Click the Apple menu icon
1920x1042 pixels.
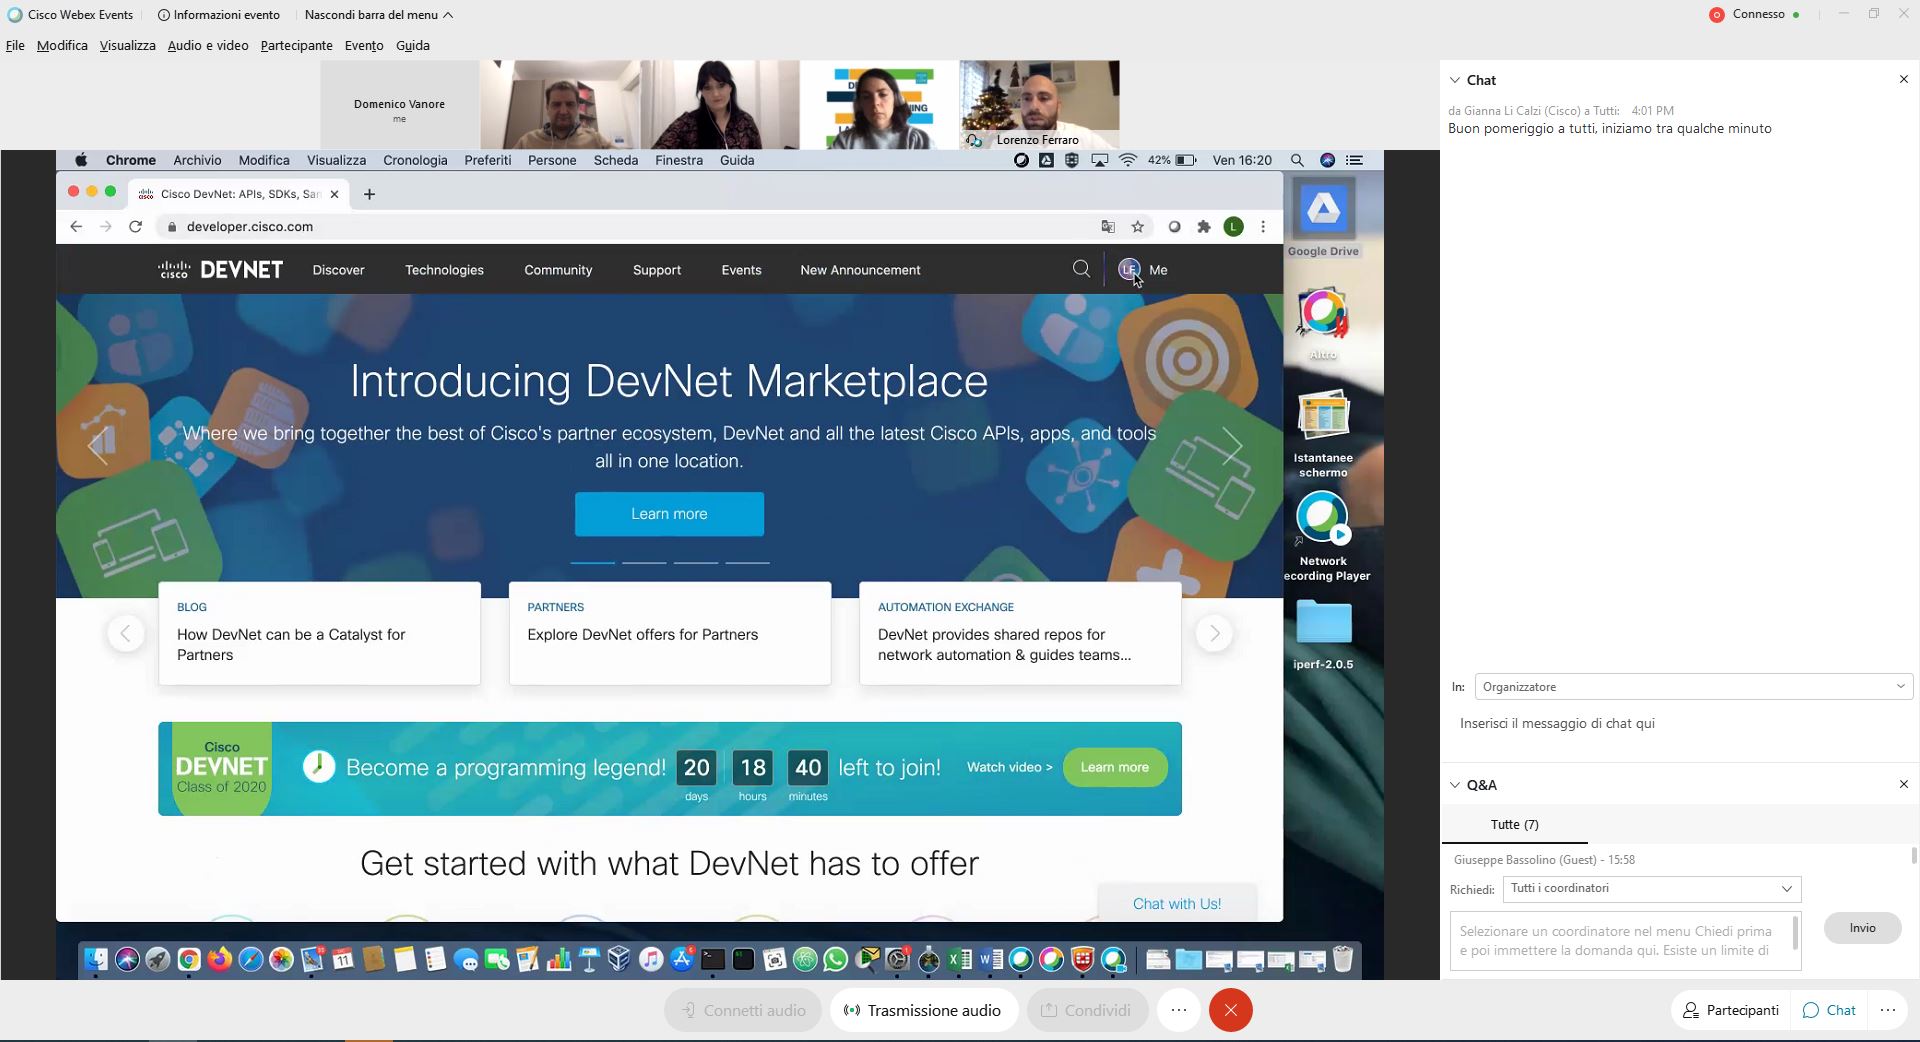pos(82,160)
